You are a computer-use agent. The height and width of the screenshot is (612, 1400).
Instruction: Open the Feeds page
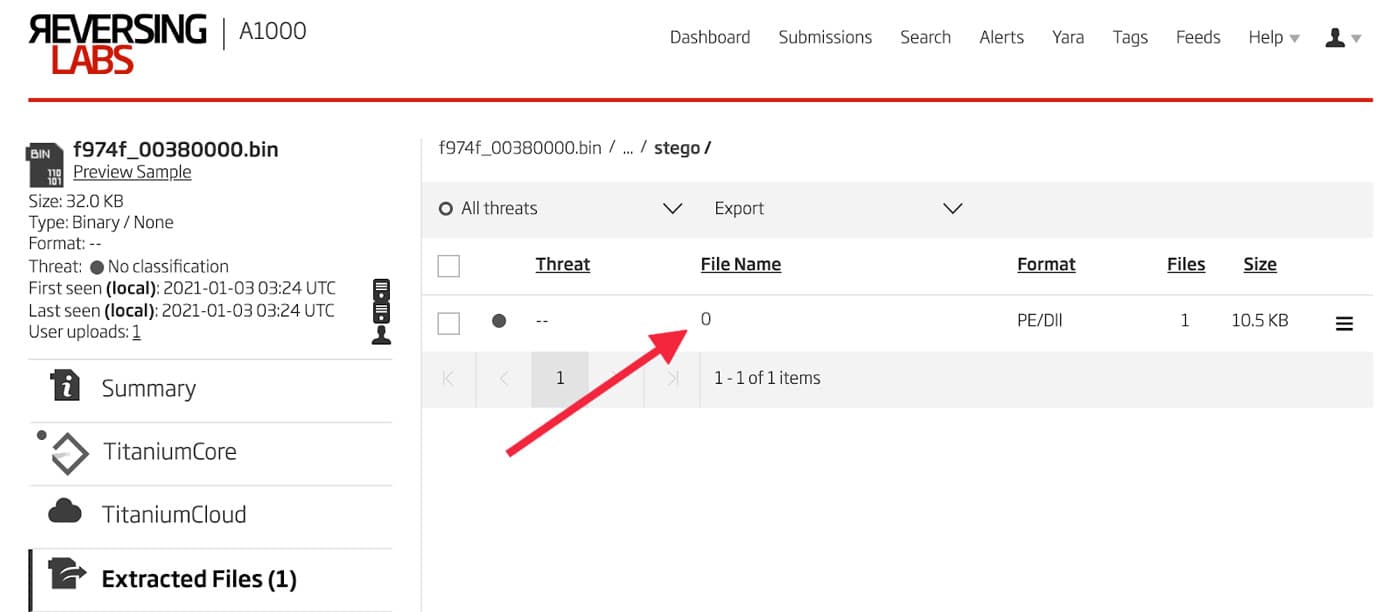click(1198, 37)
